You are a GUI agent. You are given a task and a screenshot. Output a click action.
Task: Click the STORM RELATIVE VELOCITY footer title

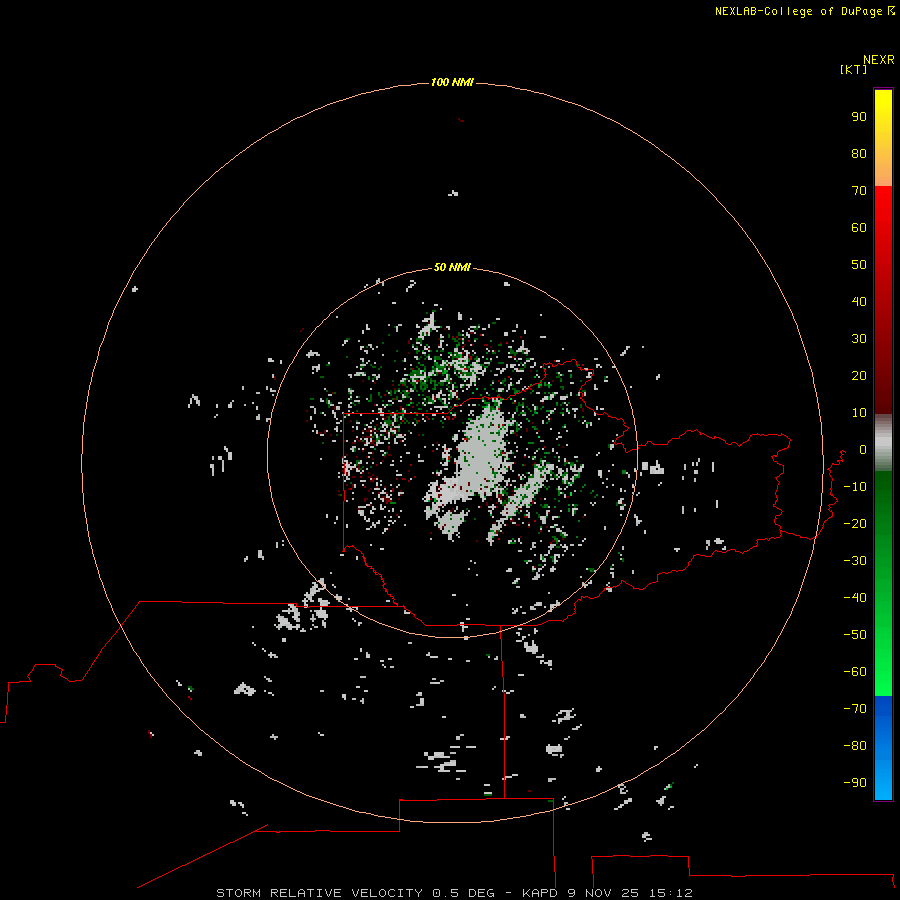(x=319, y=893)
